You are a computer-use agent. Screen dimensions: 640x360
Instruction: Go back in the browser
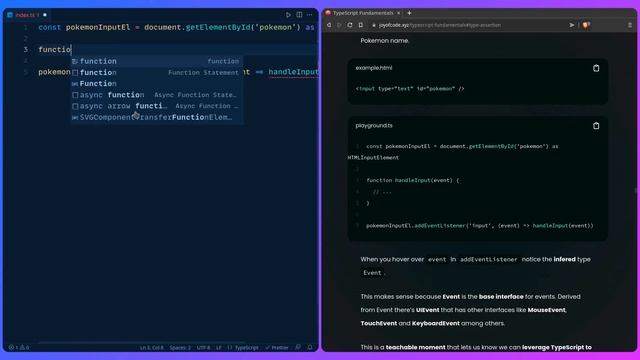329,25
